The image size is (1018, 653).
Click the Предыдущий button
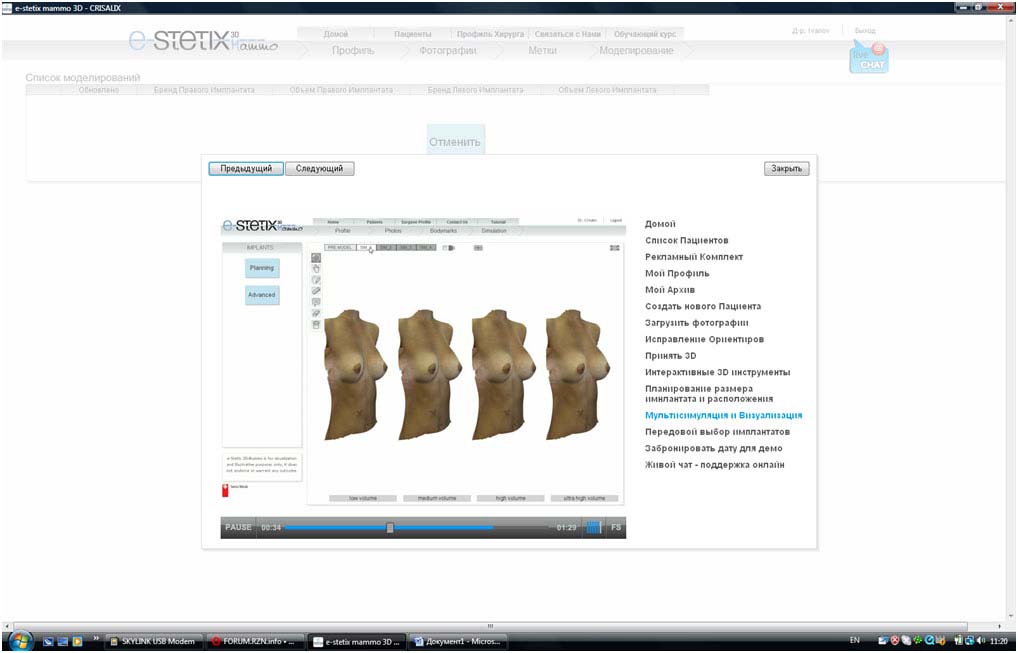click(245, 169)
